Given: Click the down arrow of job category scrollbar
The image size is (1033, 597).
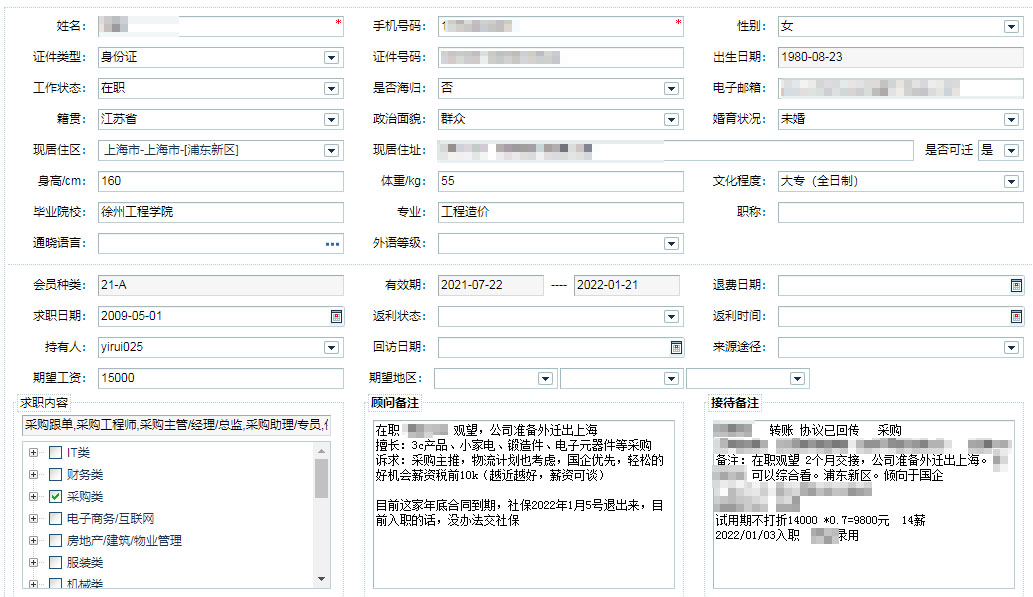Looking at the screenshot, I should coord(321,579).
